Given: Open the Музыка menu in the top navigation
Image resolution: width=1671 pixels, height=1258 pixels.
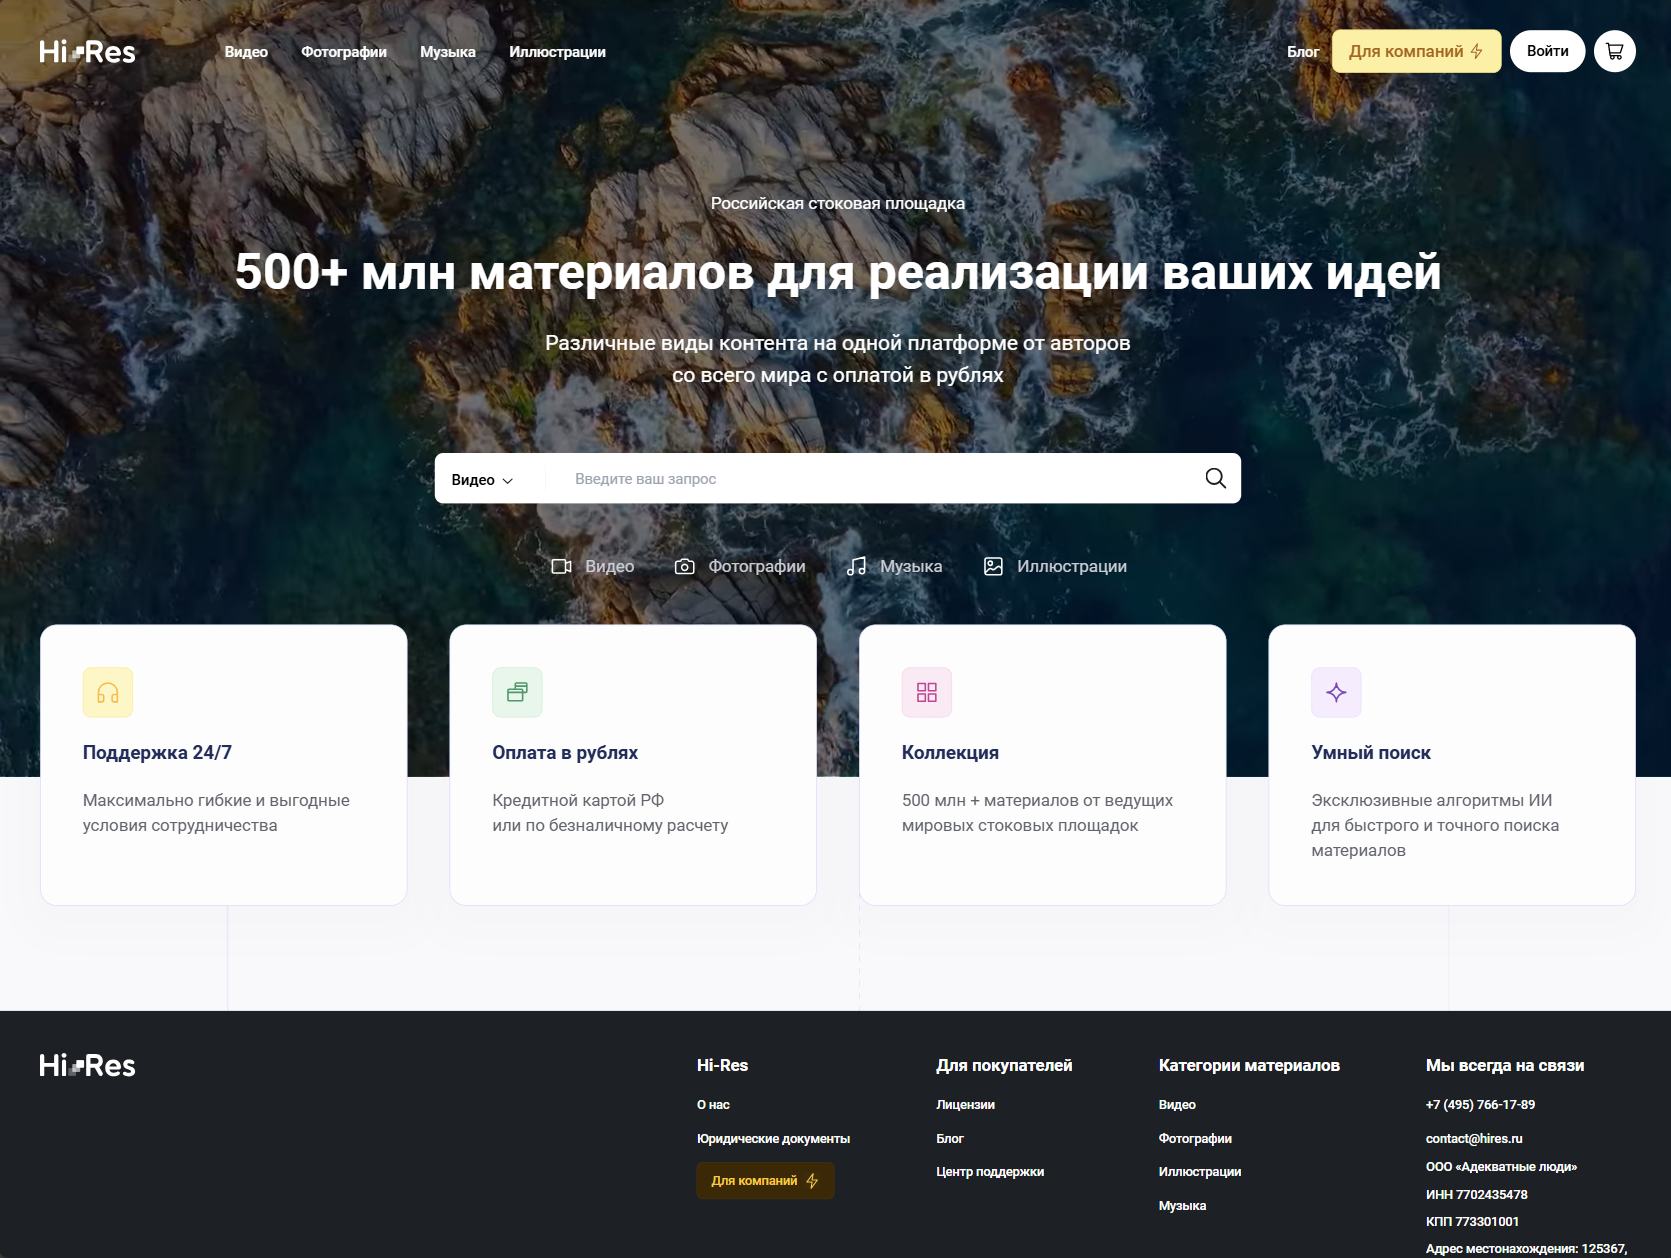Looking at the screenshot, I should click(x=447, y=51).
